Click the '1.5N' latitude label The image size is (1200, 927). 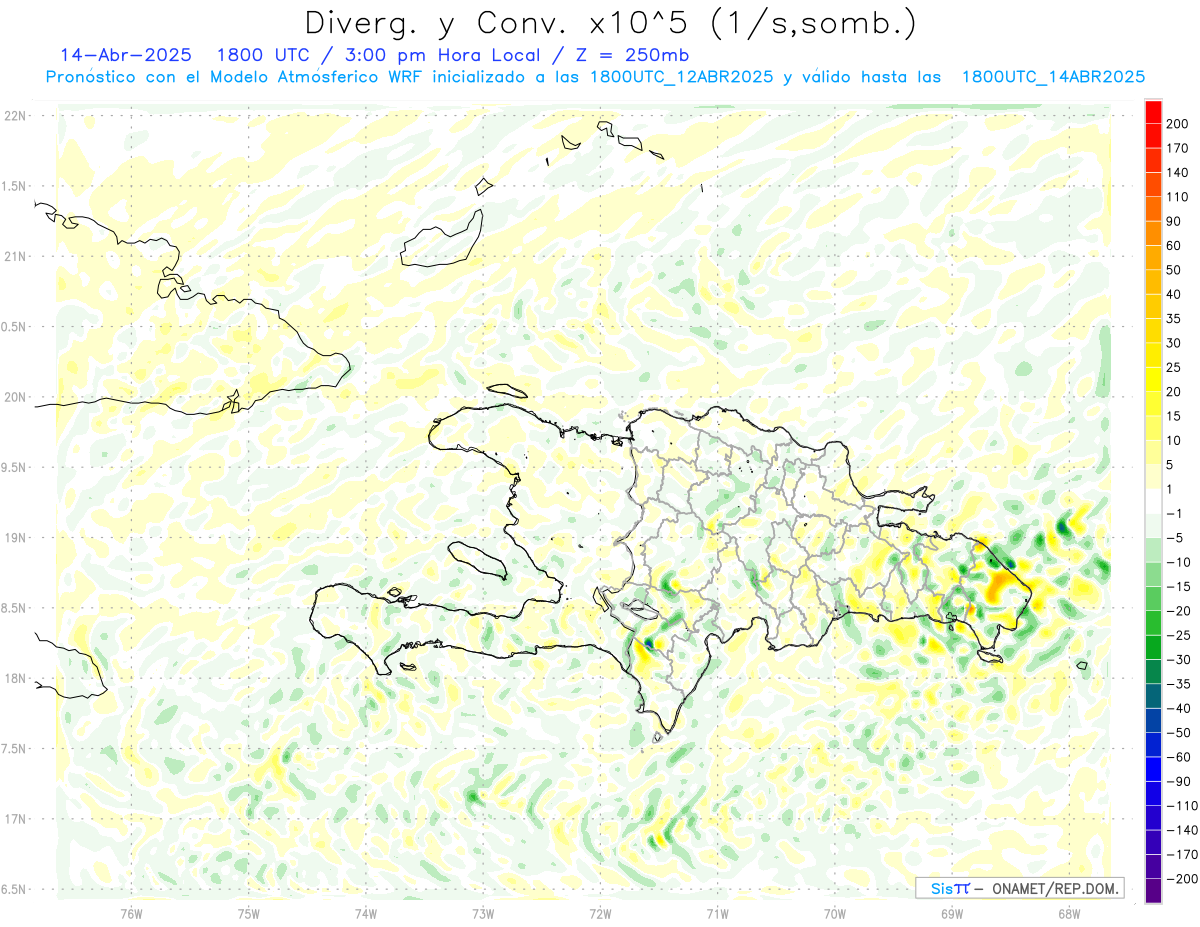pos(14,186)
